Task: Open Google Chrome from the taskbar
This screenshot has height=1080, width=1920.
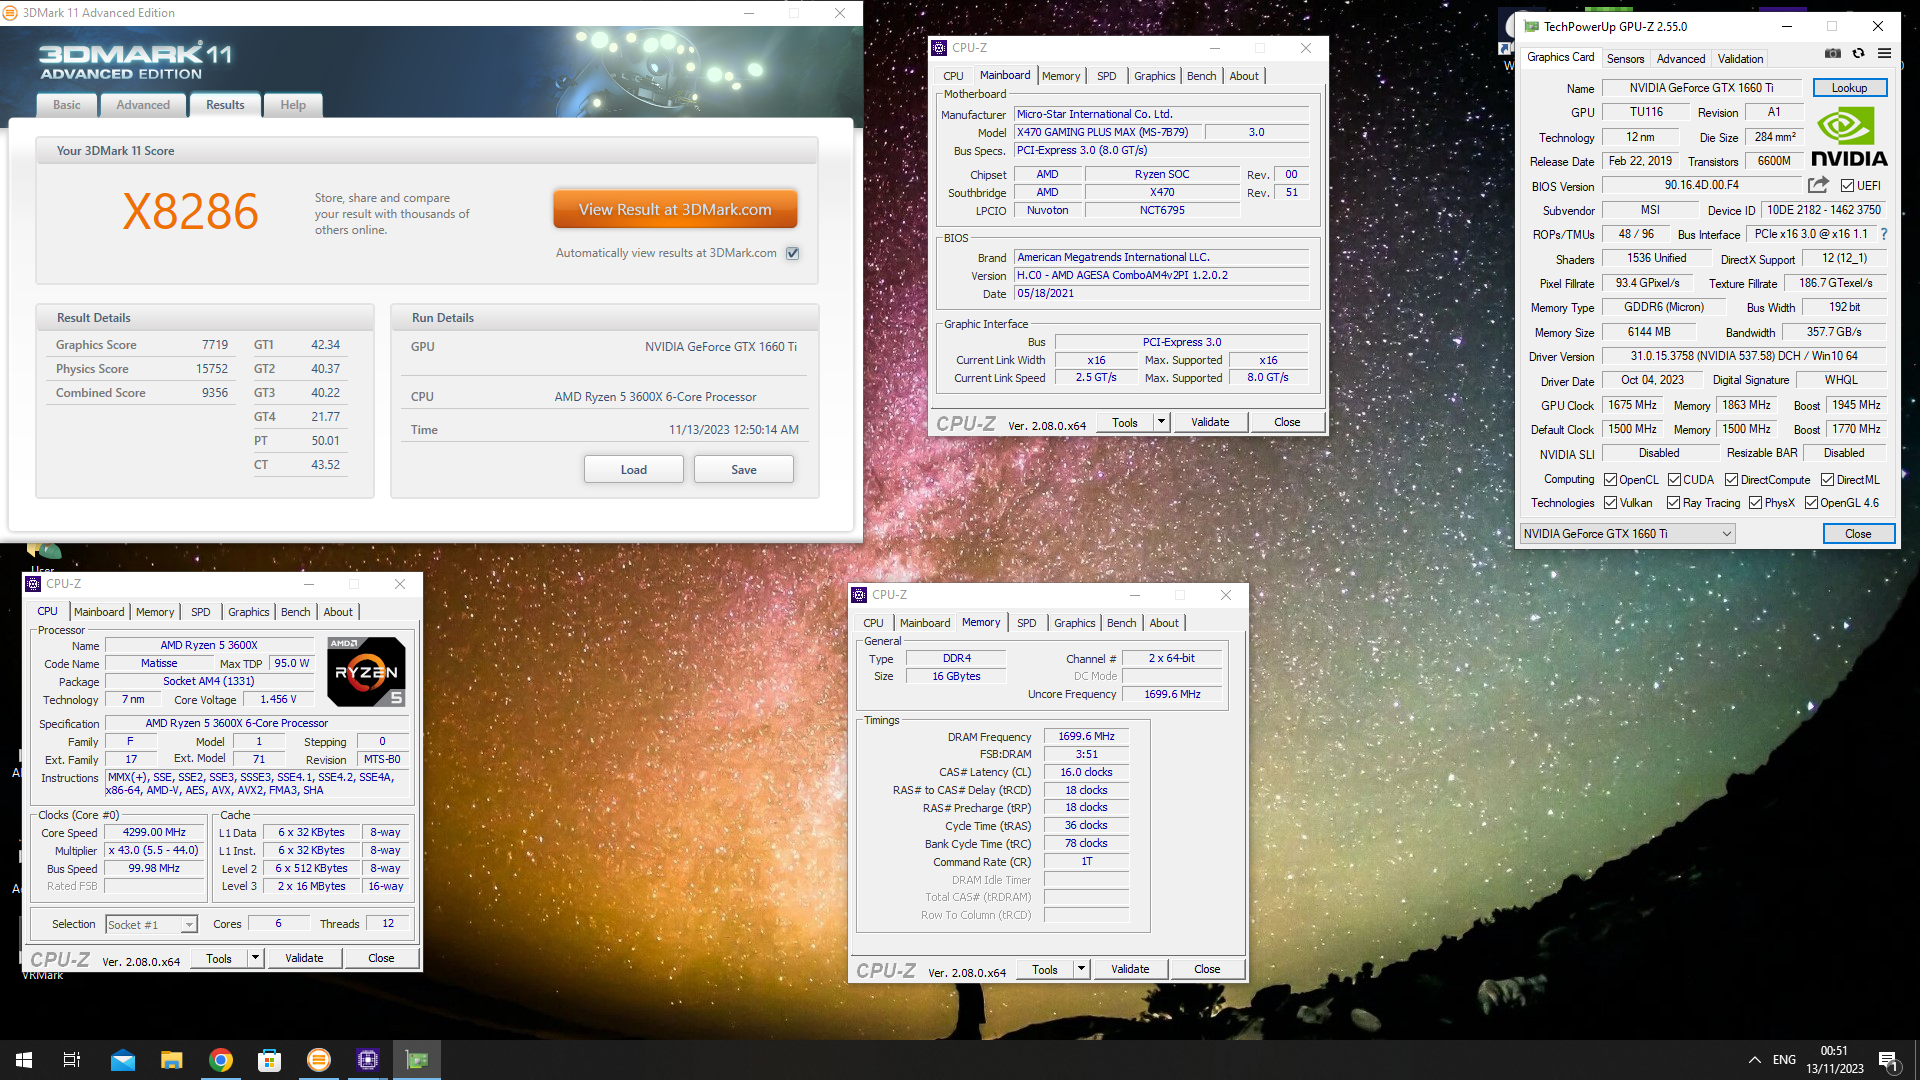Action: 221,1060
